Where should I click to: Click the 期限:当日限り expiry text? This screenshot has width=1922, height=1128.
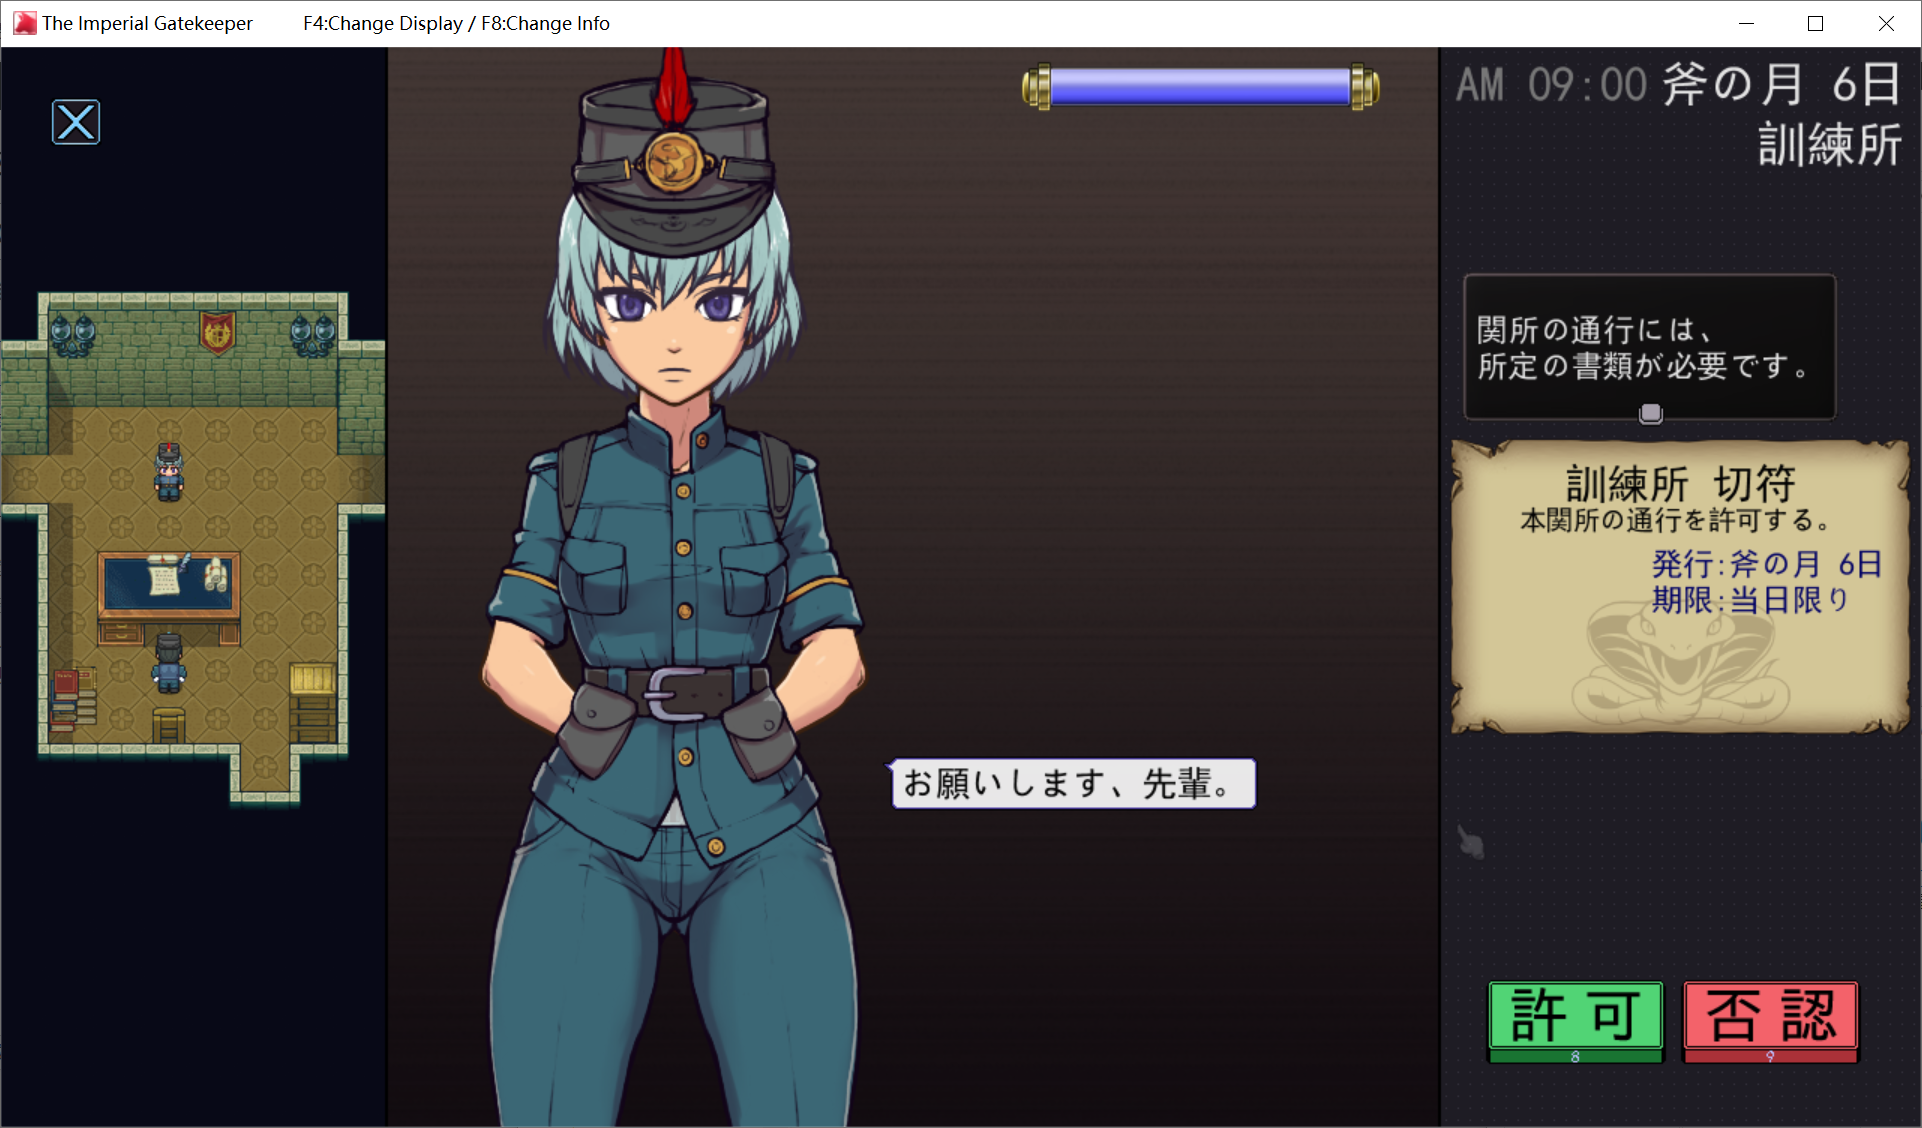(x=1750, y=600)
